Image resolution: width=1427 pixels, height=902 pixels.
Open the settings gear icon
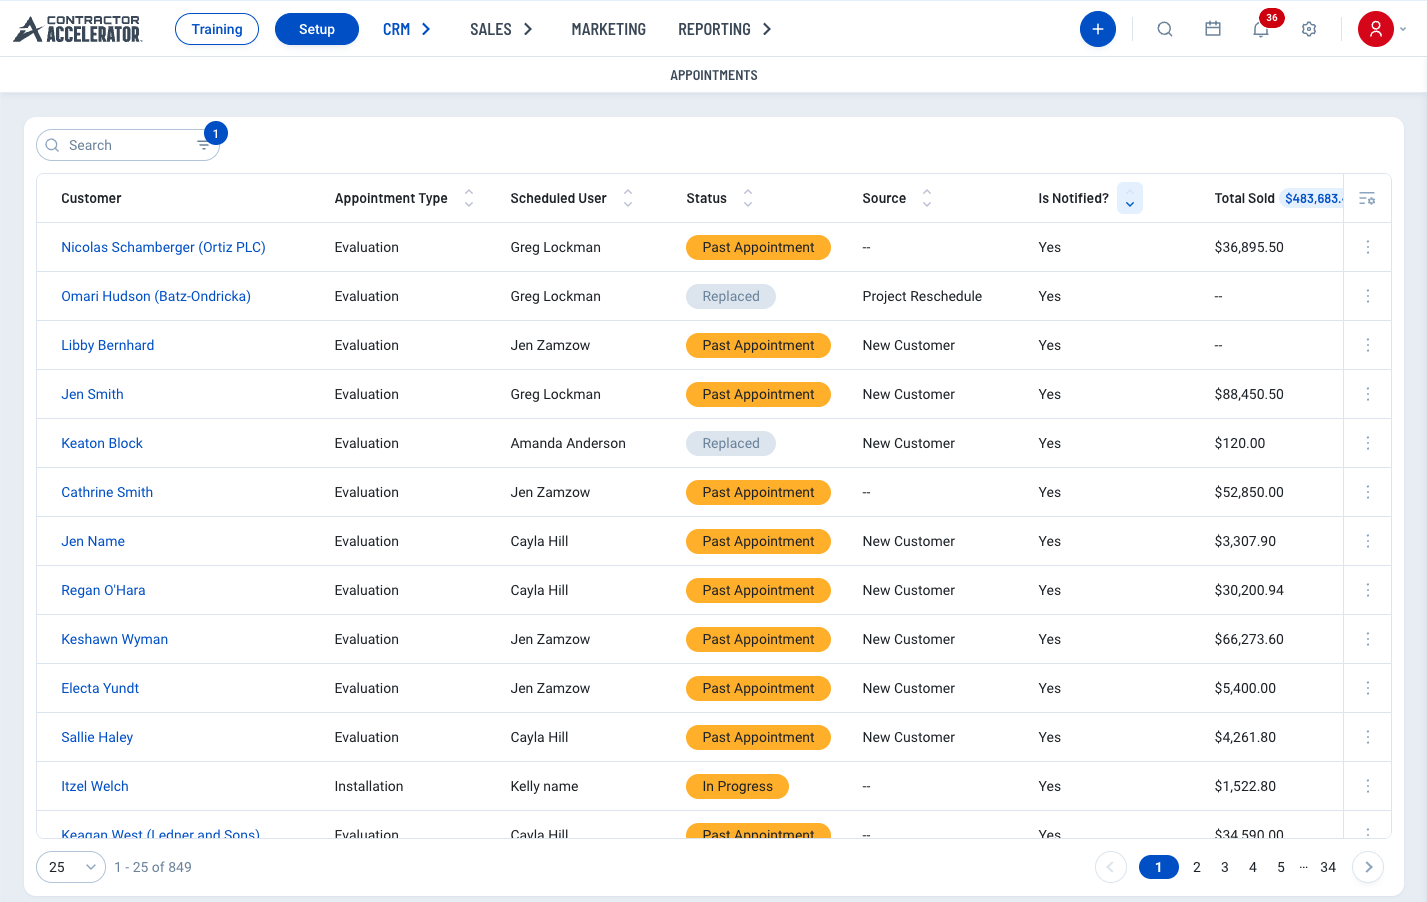click(1309, 29)
